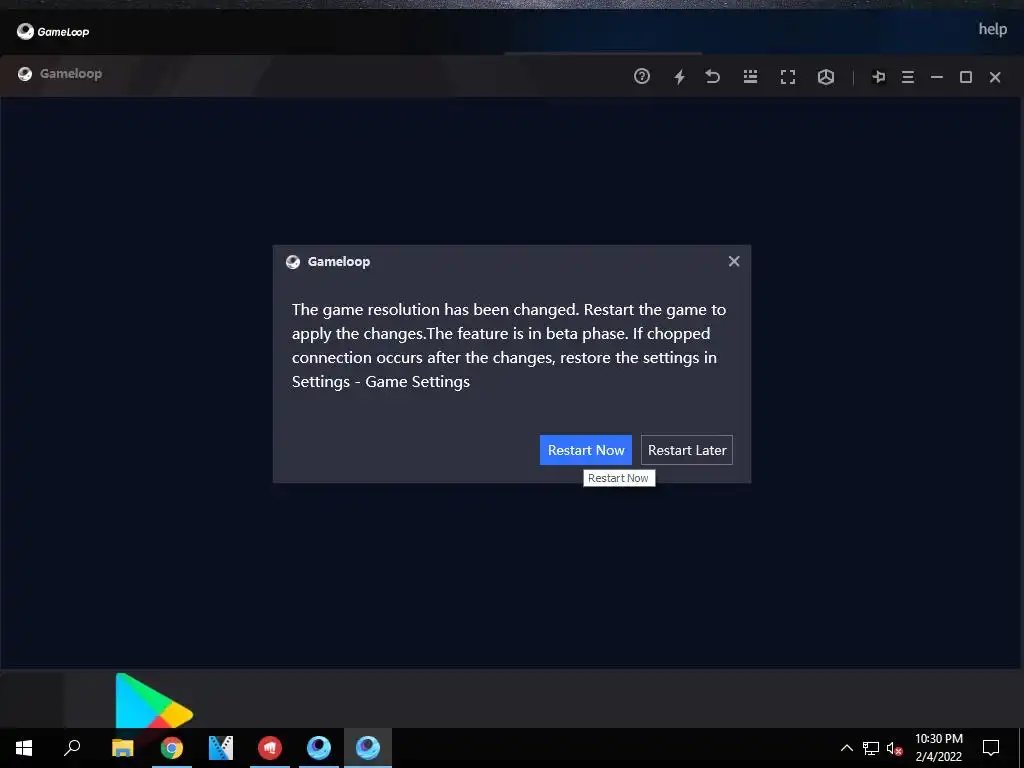The image size is (1024, 768).
Task: Open the Google Play Store icon
Action: coord(153,700)
